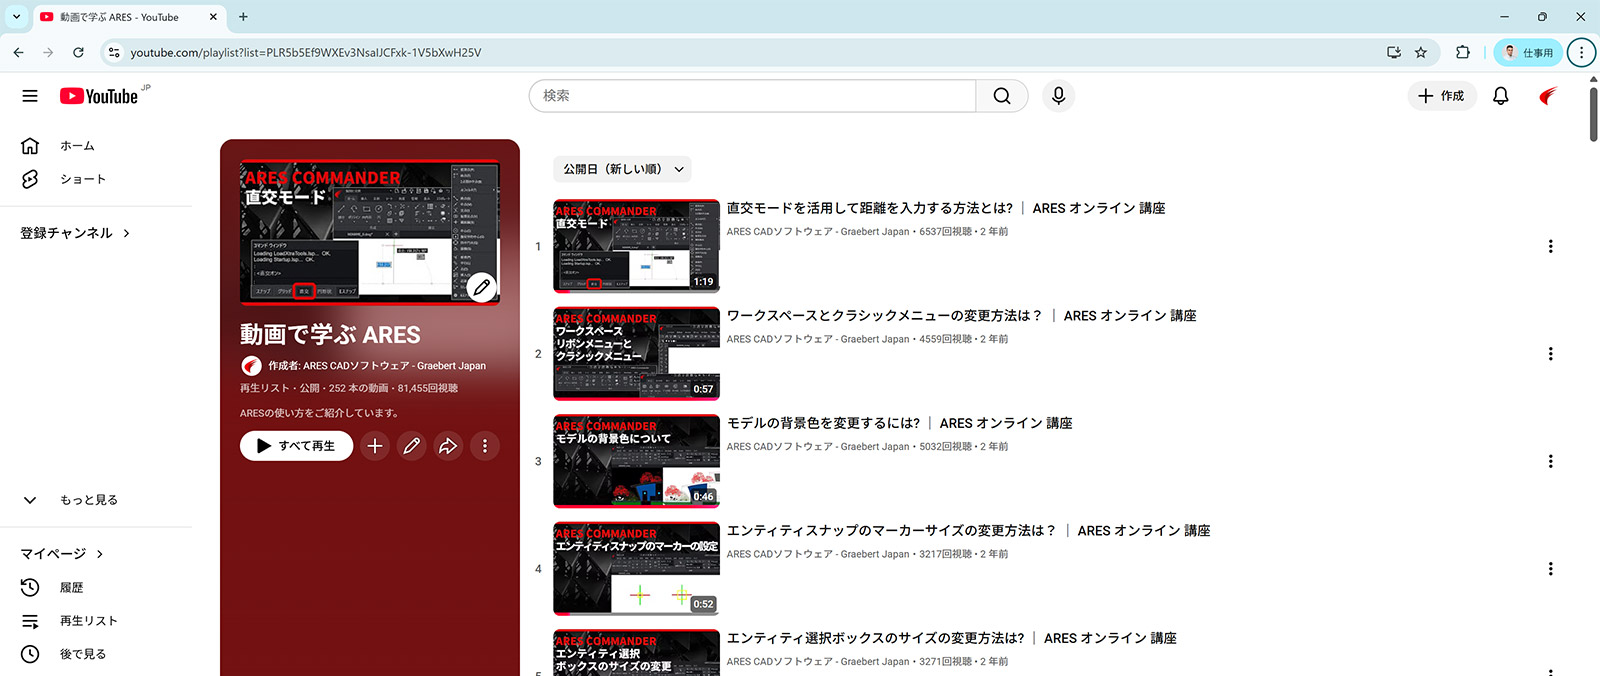Click the playlist share arrow icon
The height and width of the screenshot is (676, 1600).
coord(448,446)
